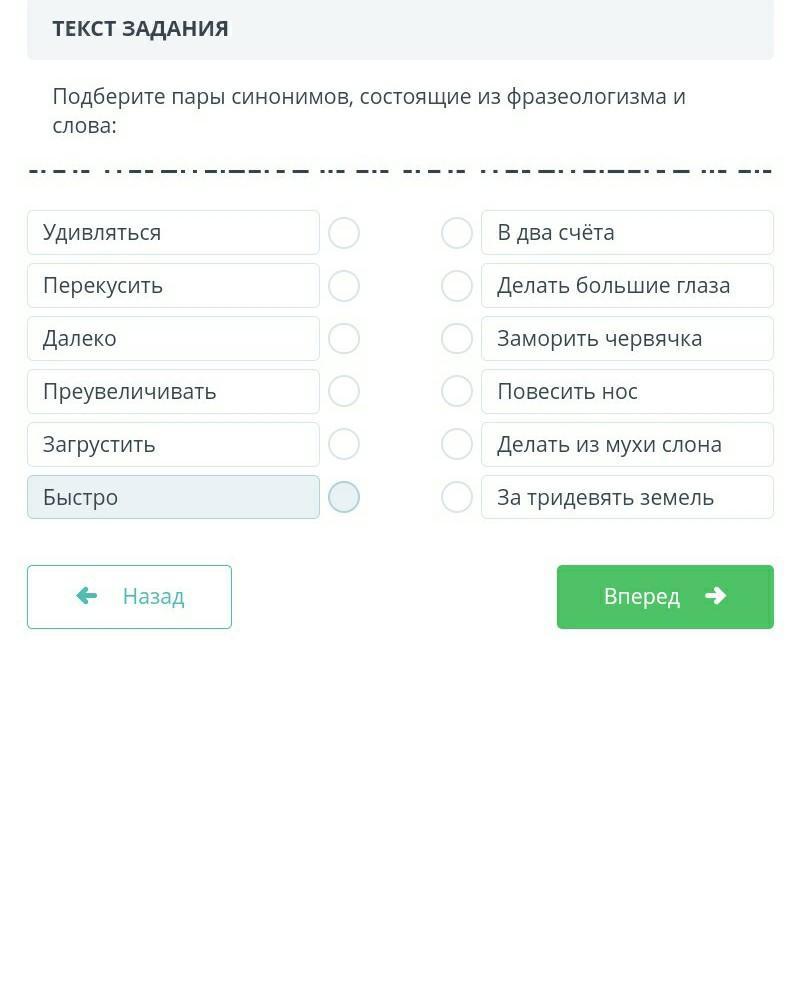Image resolution: width=800 pixels, height=992 pixels.
Task: Click the Заморить червячка phrase box
Action: [627, 339]
